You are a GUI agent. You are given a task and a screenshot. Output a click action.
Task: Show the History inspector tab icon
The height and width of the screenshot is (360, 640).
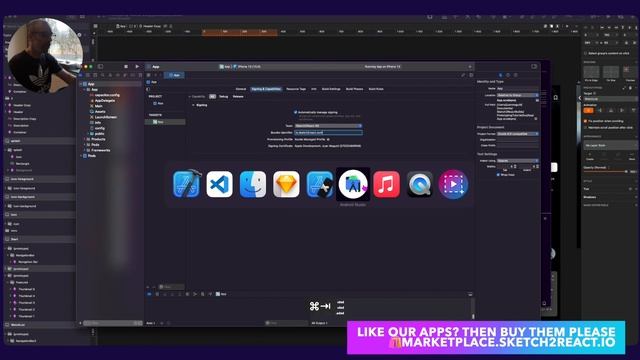pos(508,75)
